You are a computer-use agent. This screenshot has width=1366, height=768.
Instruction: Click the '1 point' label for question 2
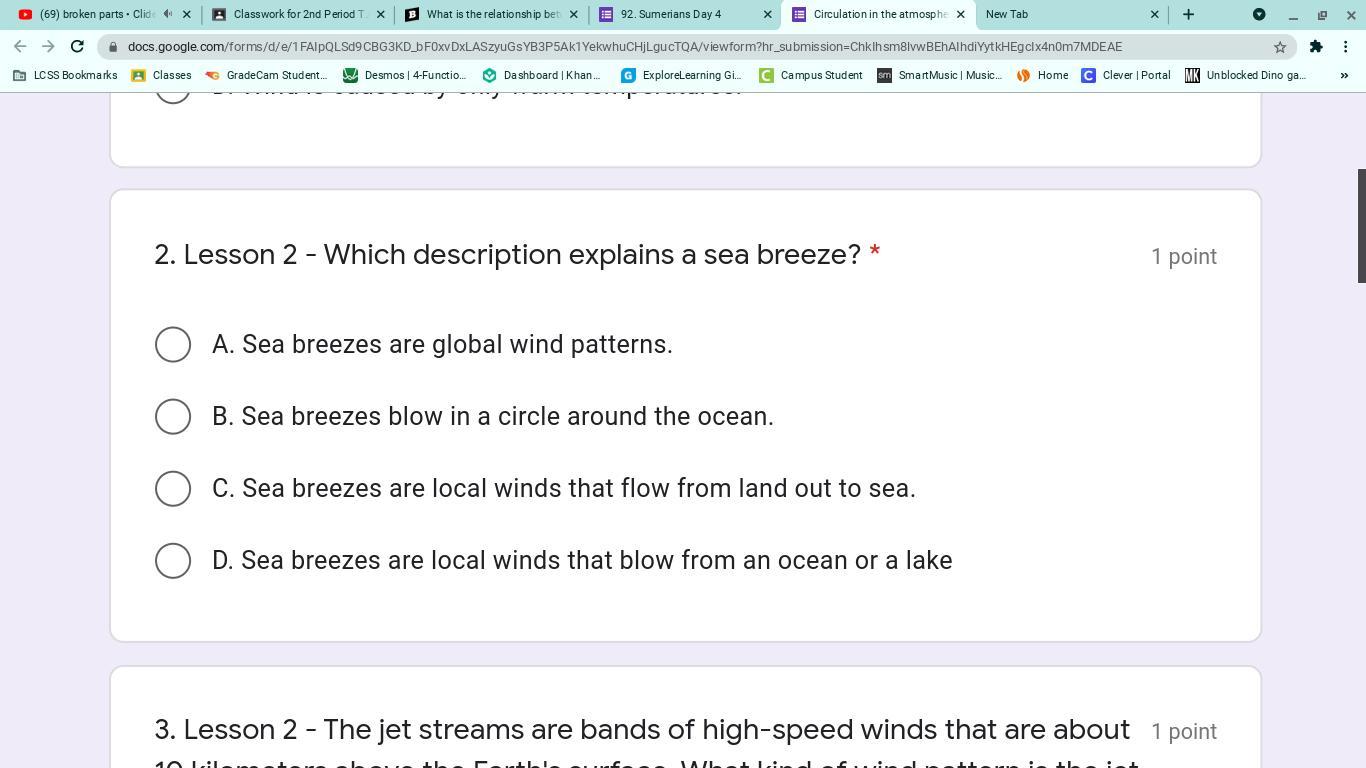point(1184,256)
